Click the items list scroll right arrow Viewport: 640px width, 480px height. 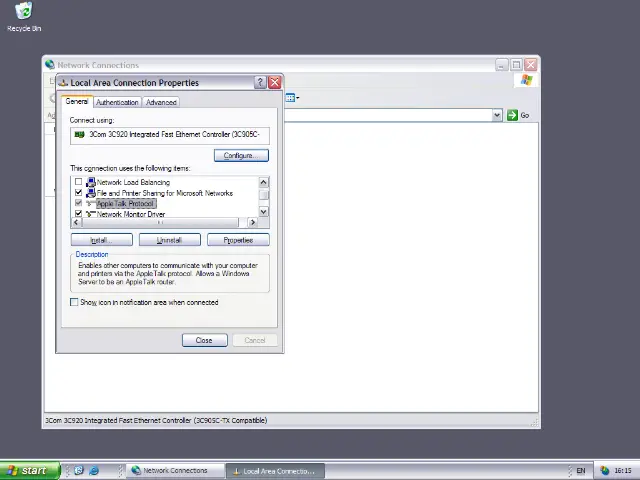253,222
